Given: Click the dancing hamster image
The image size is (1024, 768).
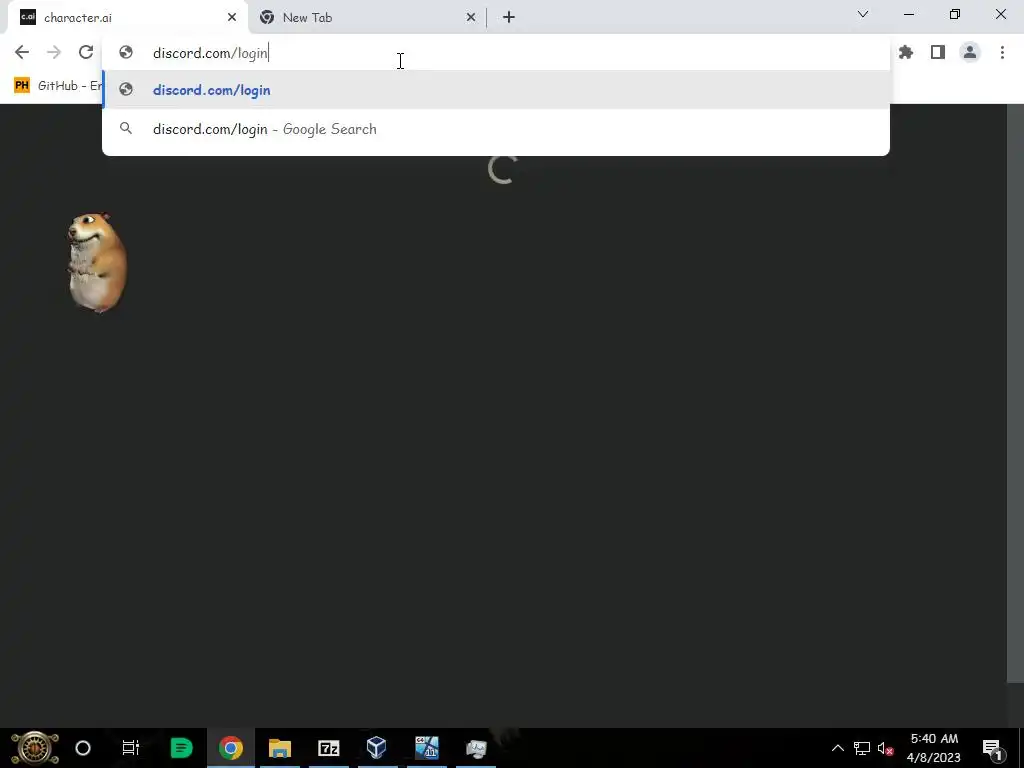Looking at the screenshot, I should 97,263.
